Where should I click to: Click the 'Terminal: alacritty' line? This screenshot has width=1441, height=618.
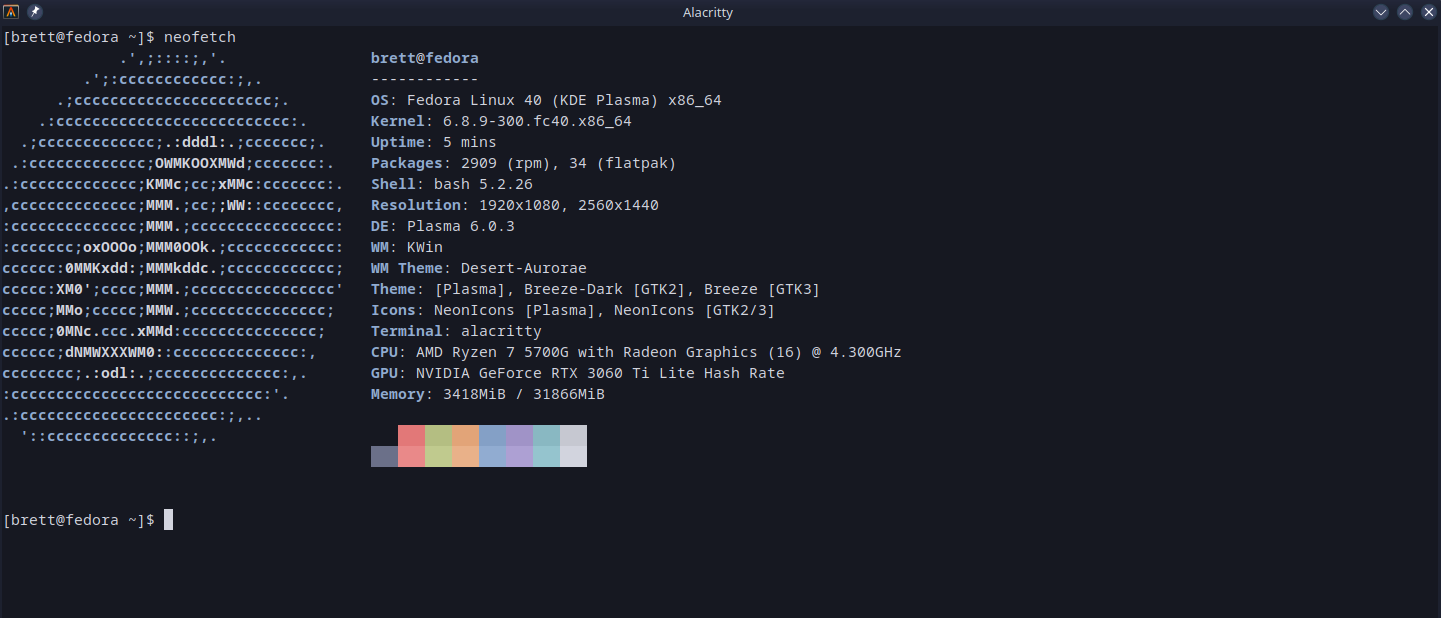click(x=456, y=331)
